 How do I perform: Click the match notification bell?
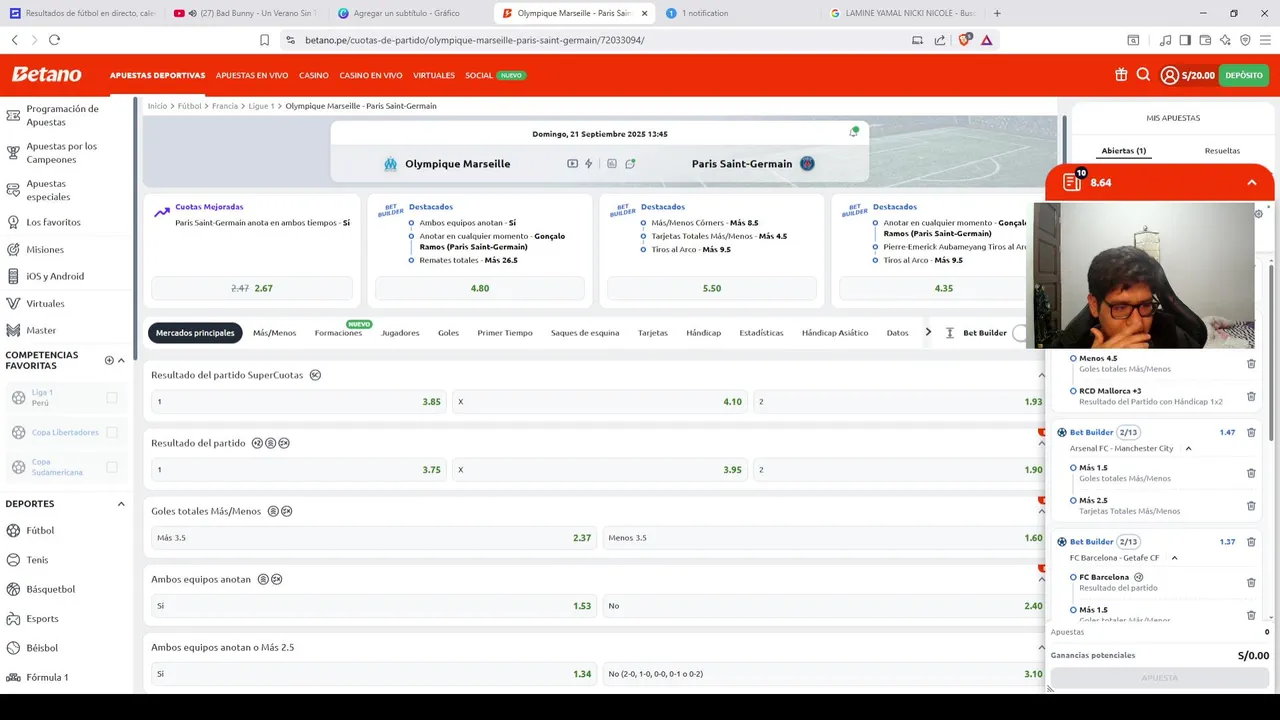click(854, 132)
